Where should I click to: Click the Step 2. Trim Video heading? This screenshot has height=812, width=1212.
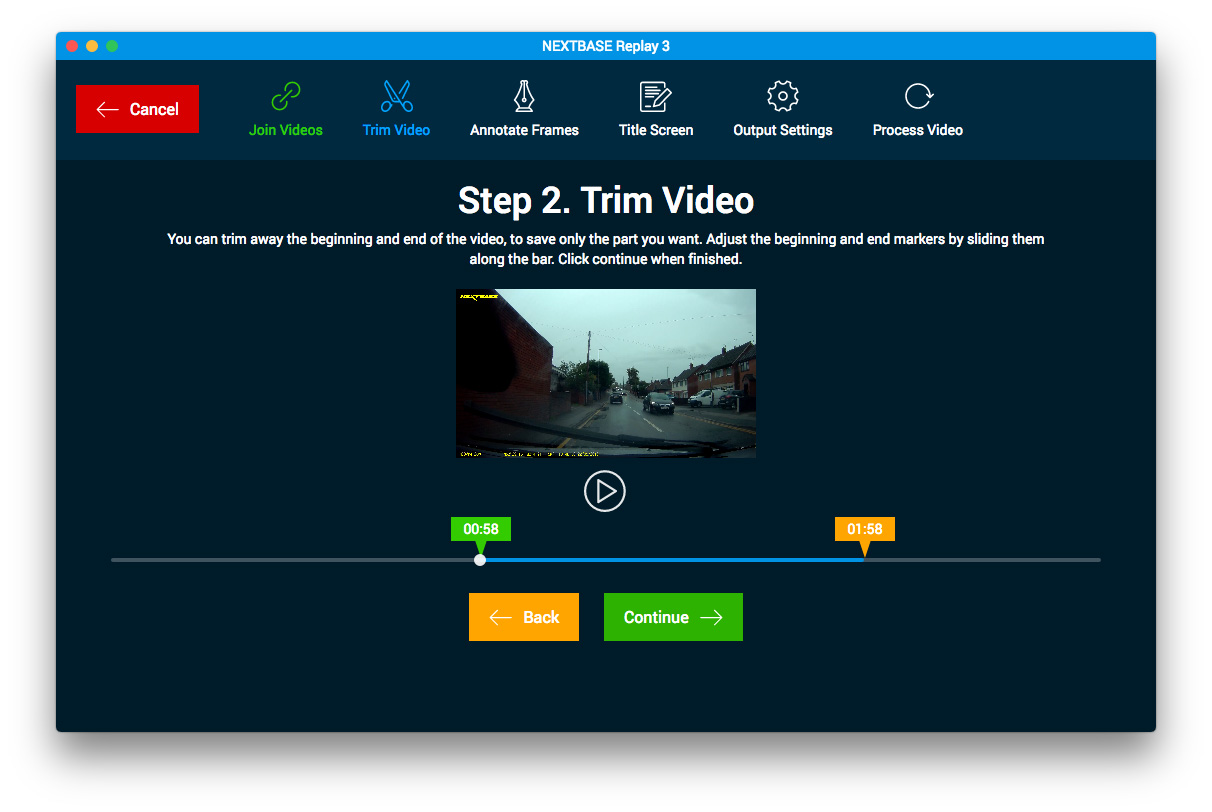point(606,200)
